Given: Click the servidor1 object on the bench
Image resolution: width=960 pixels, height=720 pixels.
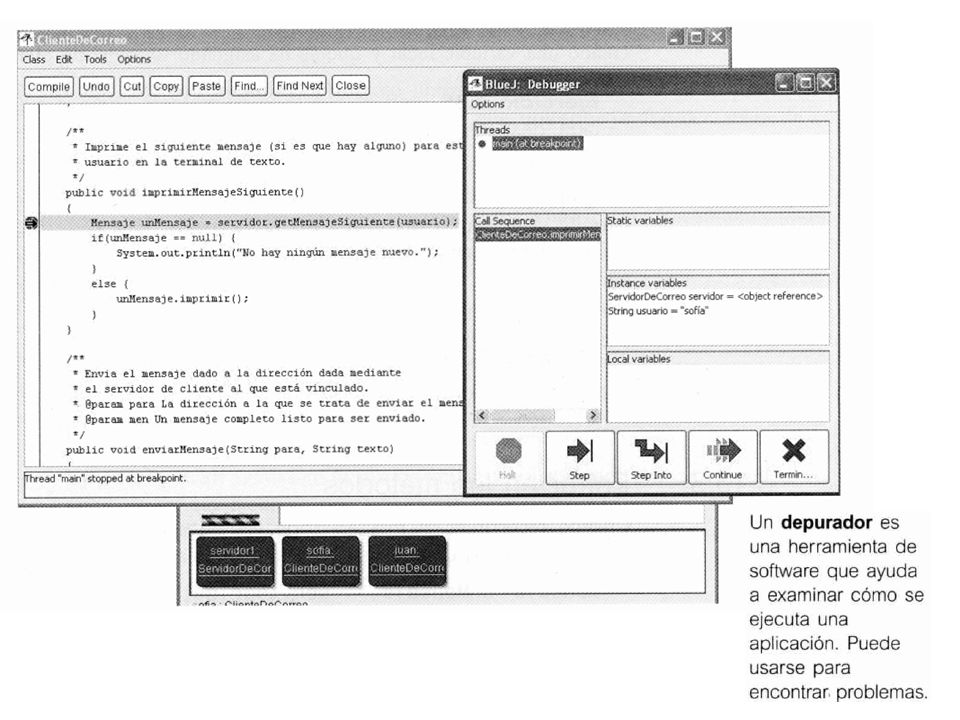Looking at the screenshot, I should pyautogui.click(x=235, y=561).
